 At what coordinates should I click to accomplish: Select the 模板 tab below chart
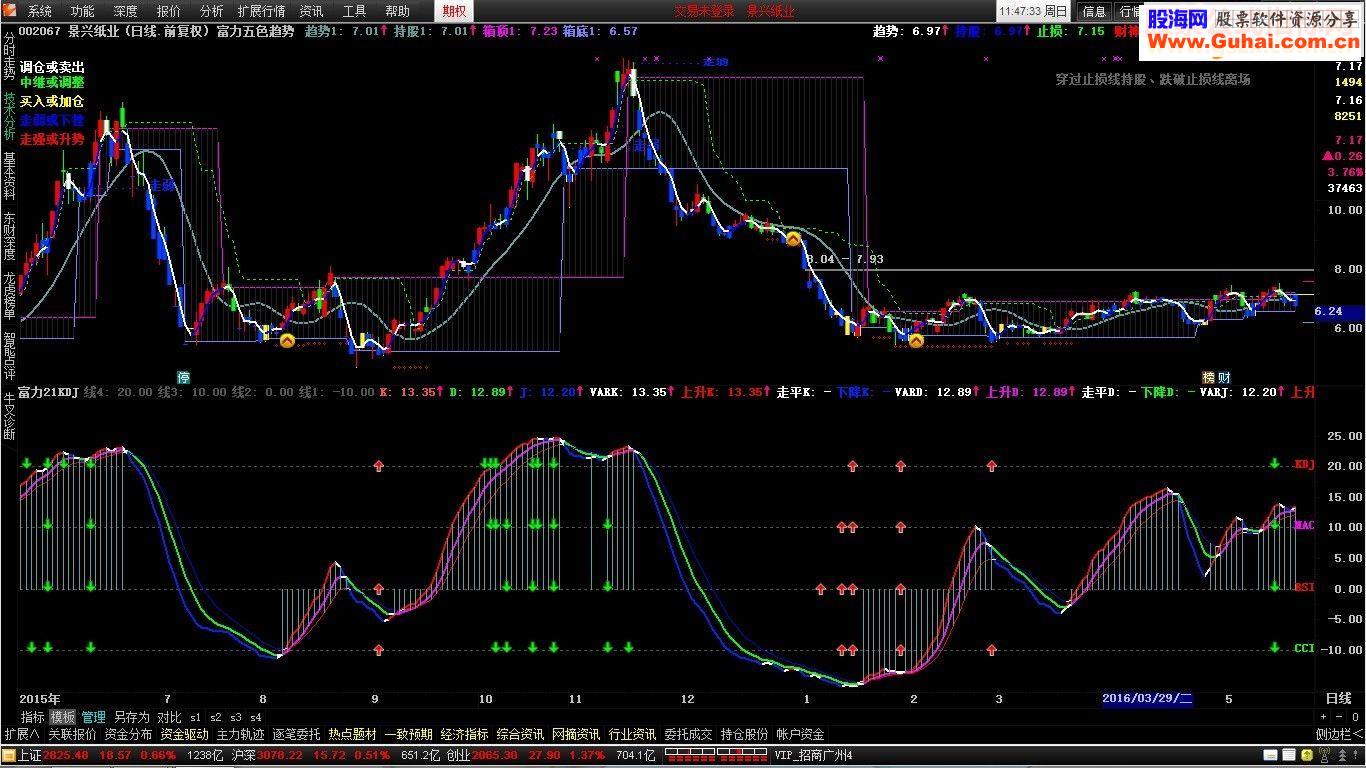63,717
